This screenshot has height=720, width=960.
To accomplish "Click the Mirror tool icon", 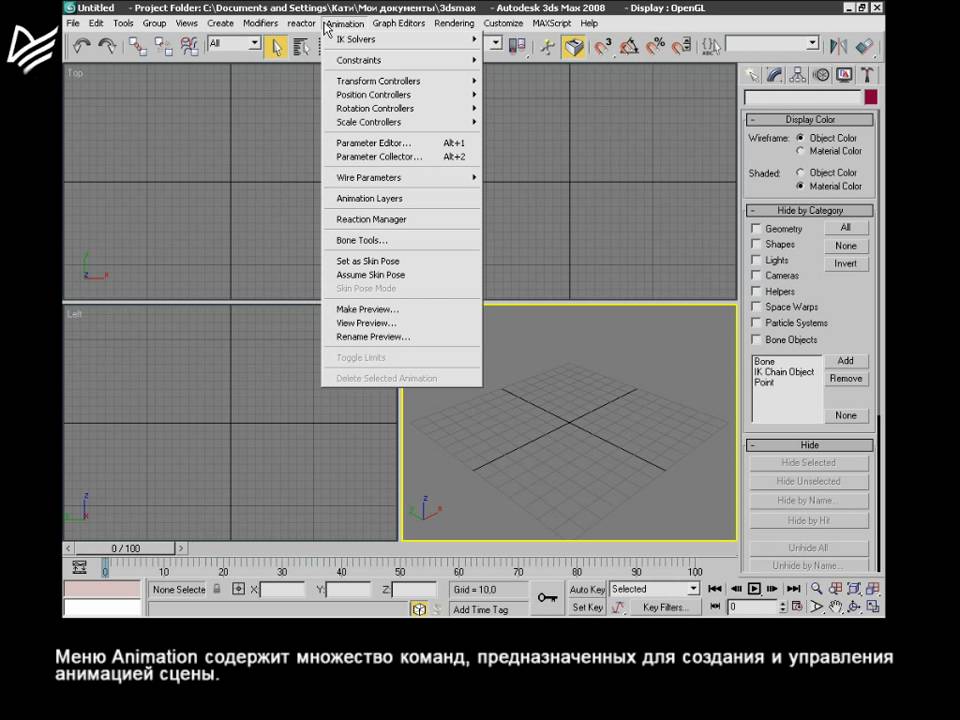I will 838,47.
